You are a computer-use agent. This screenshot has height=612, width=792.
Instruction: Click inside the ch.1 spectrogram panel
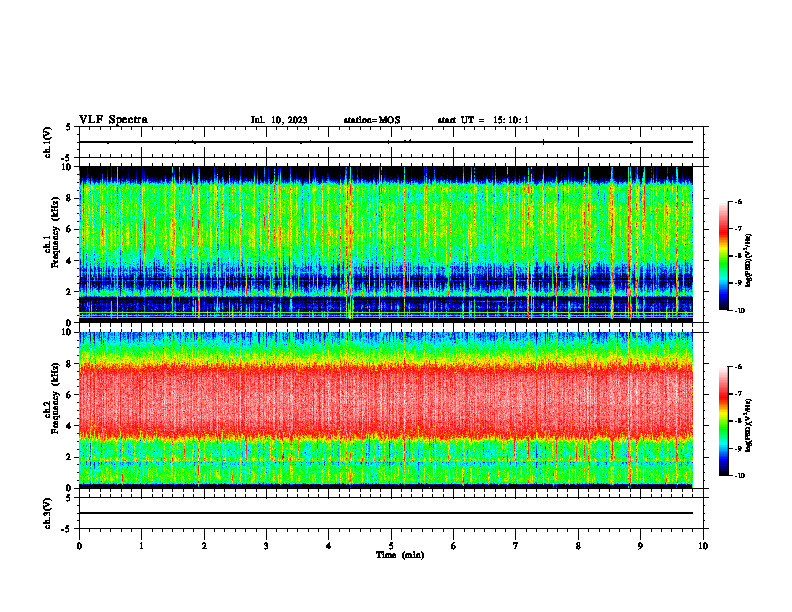pos(386,244)
